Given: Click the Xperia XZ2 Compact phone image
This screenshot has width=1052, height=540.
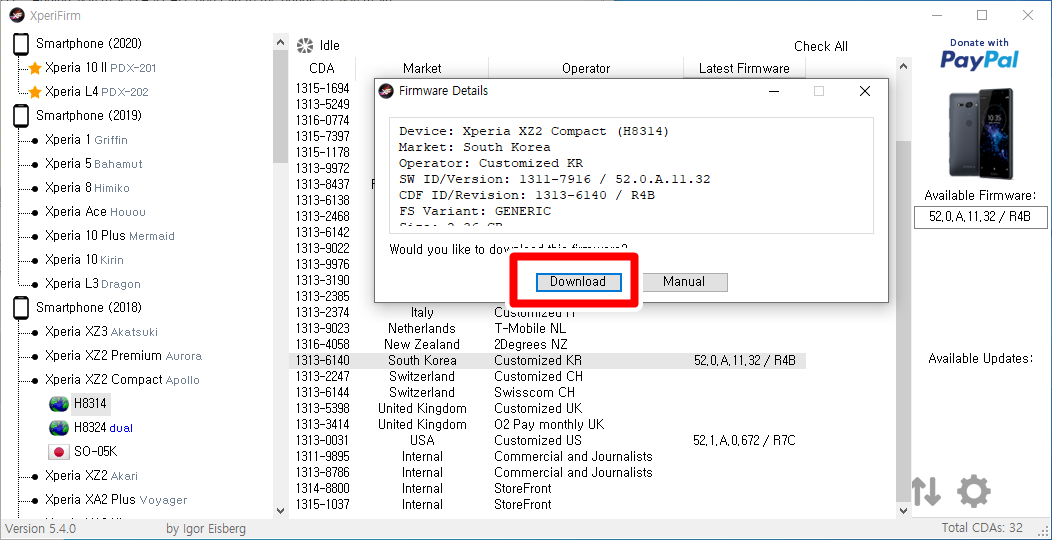Looking at the screenshot, I should coord(980,133).
